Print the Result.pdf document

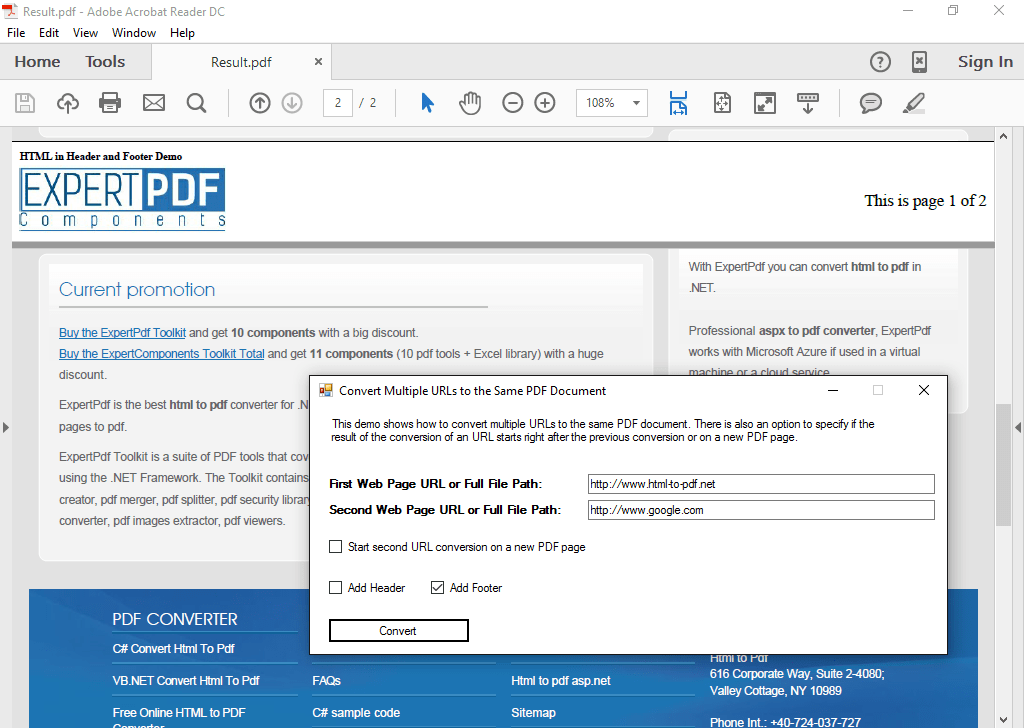pos(110,102)
